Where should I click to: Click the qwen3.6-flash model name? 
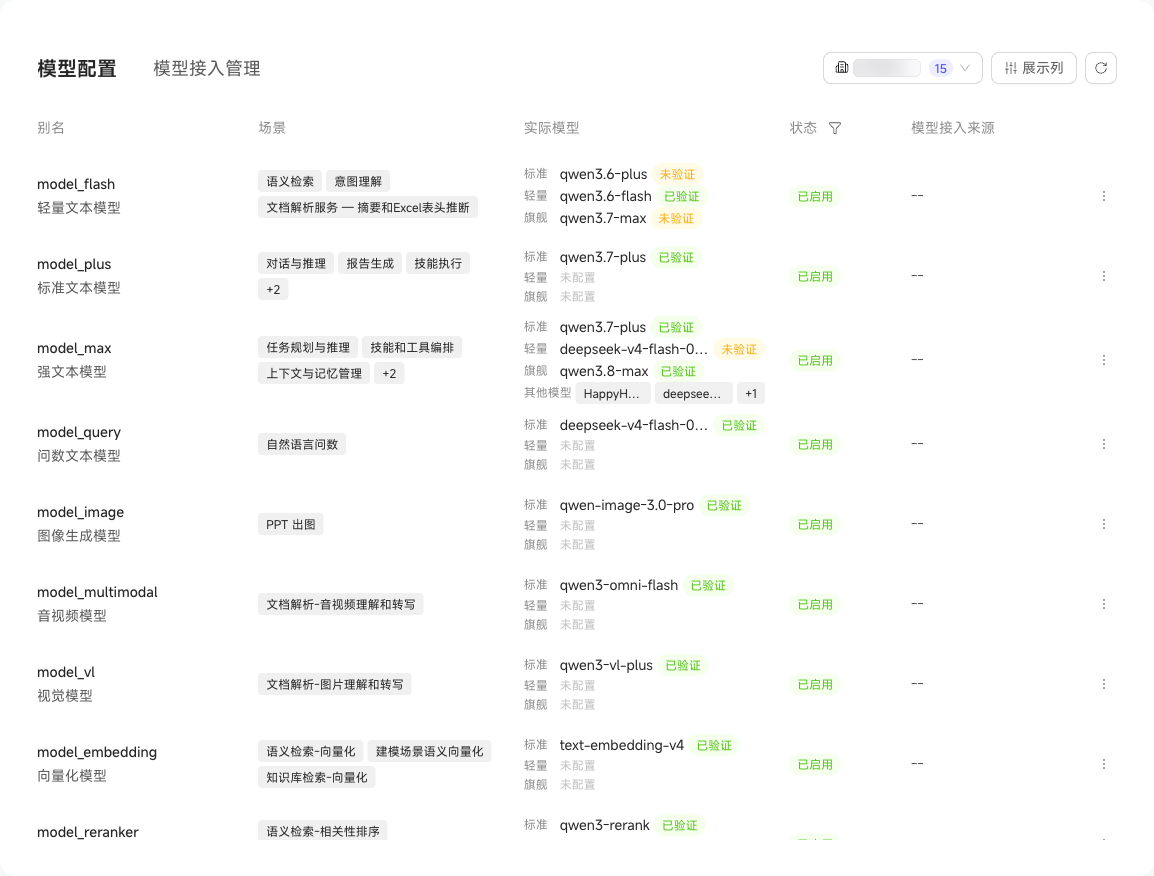[606, 197]
